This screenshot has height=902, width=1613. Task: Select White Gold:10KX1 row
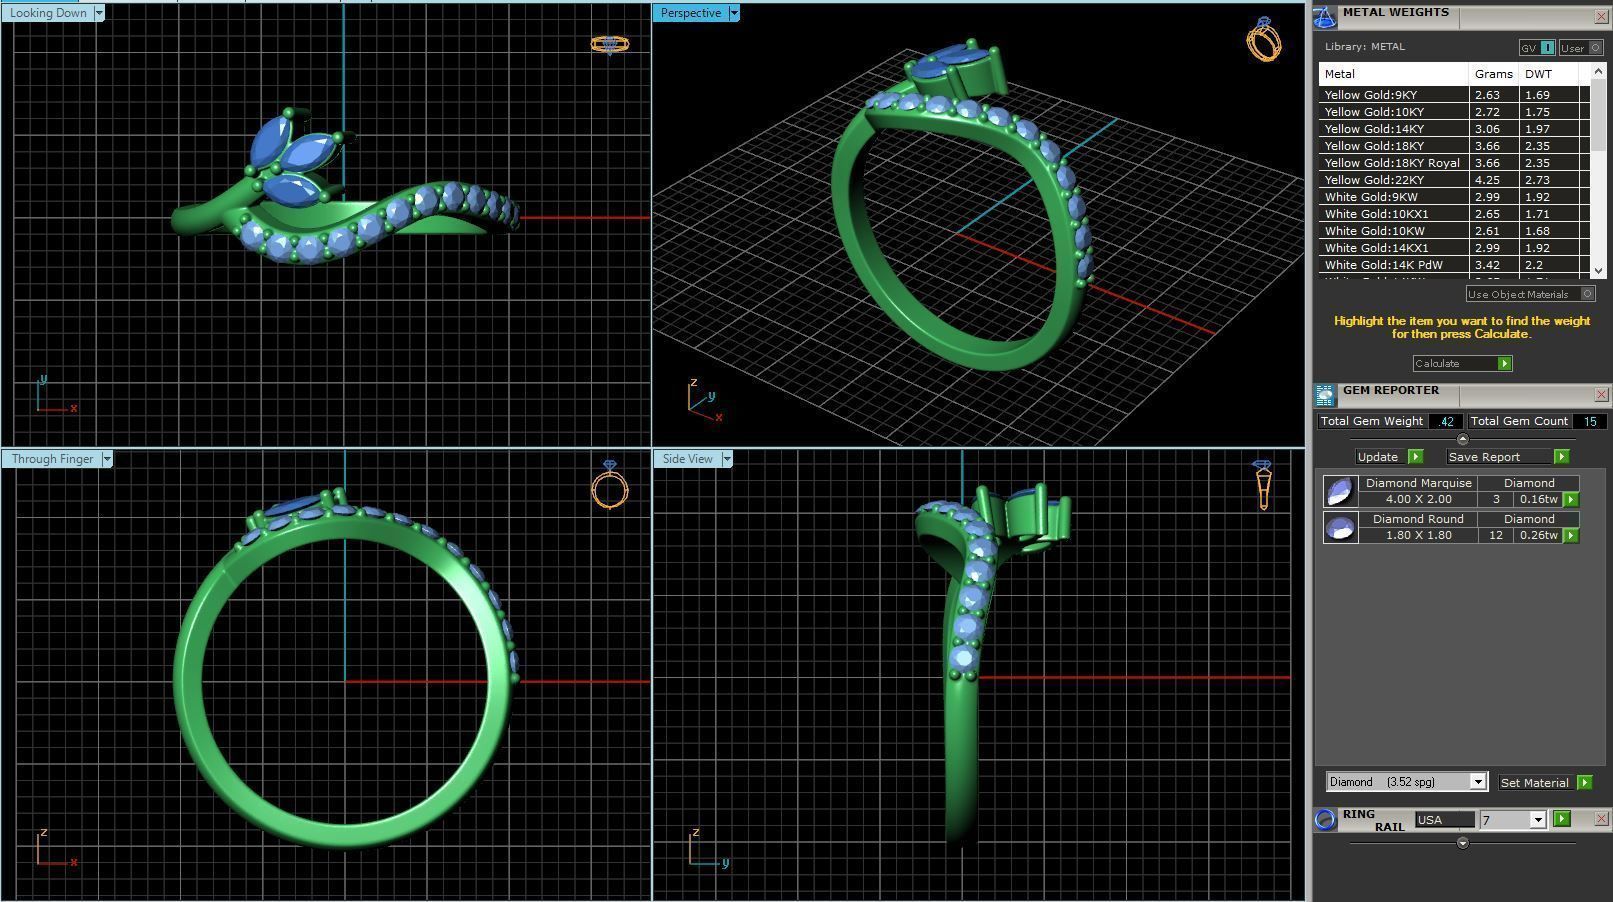click(1454, 214)
